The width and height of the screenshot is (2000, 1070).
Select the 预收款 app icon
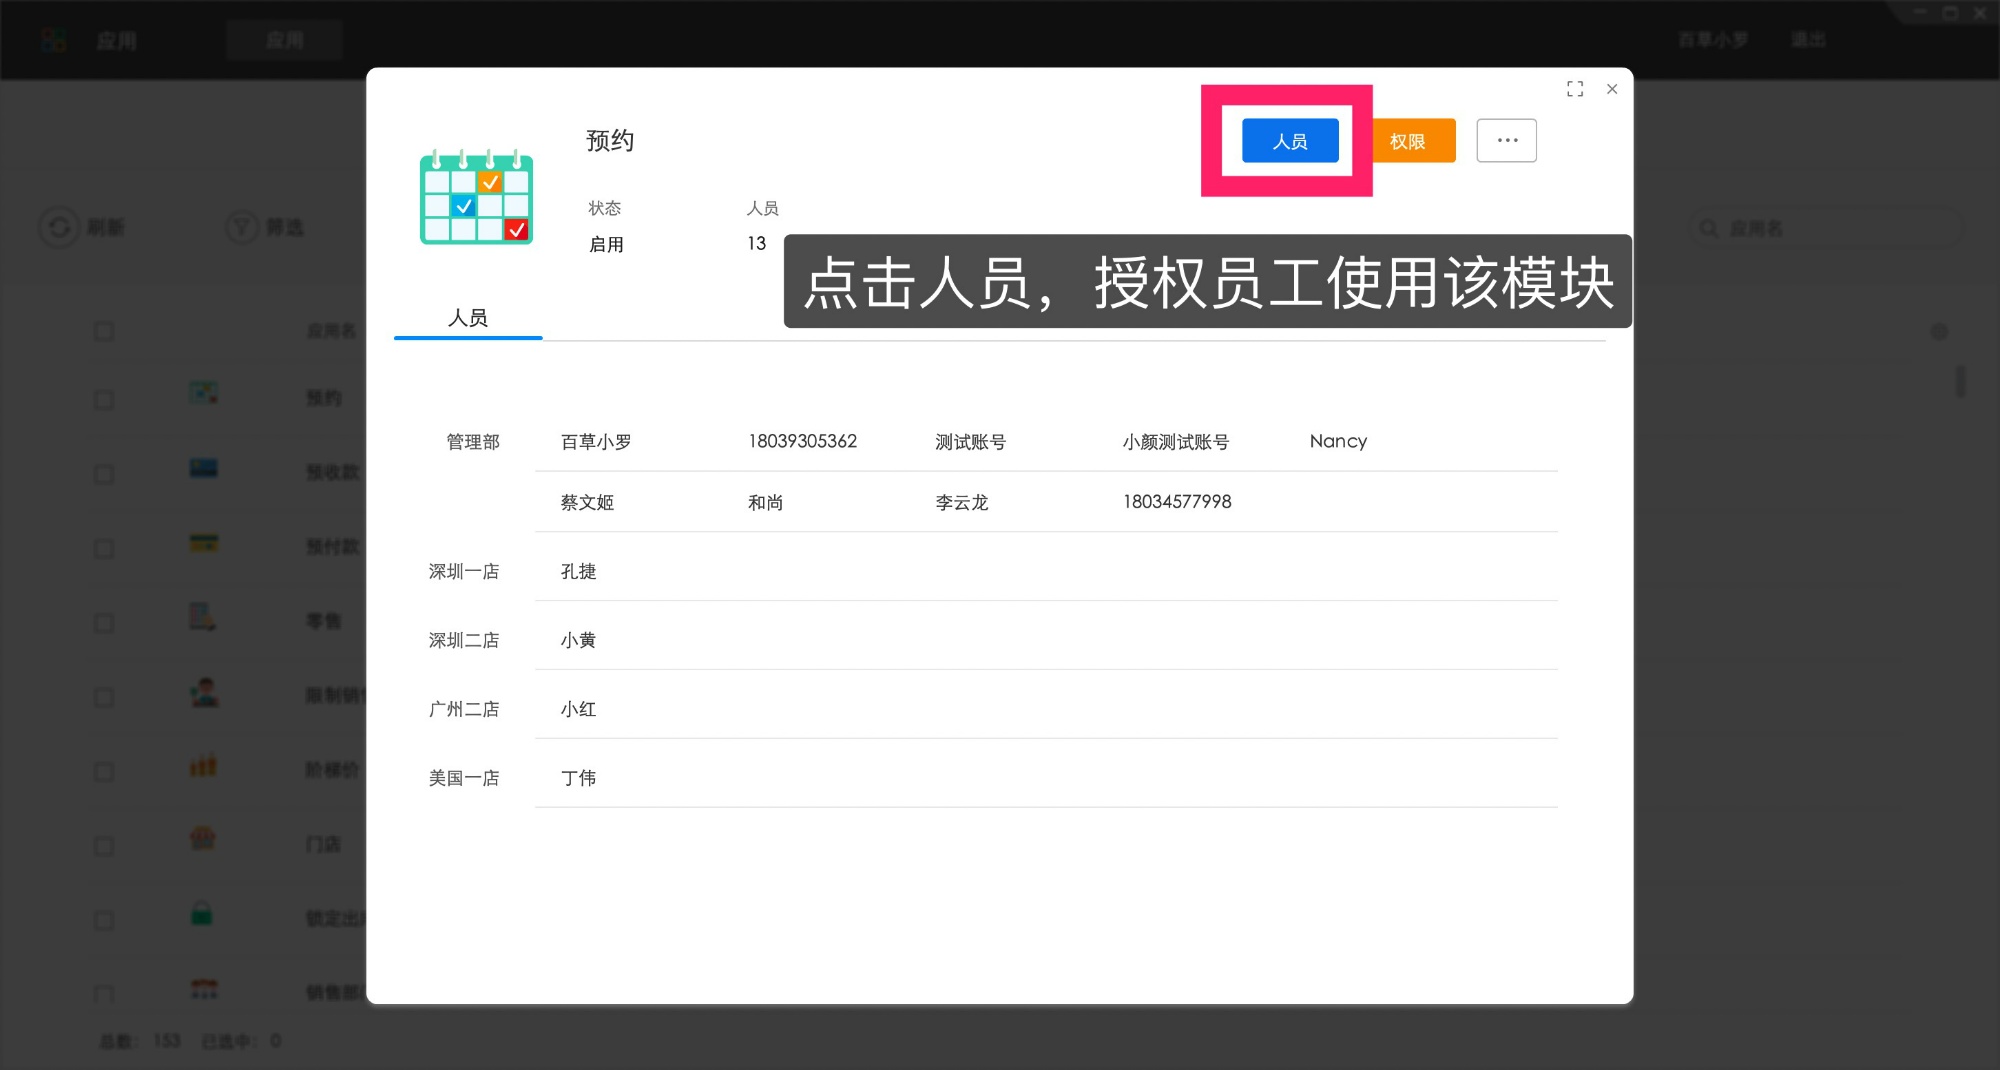click(203, 468)
